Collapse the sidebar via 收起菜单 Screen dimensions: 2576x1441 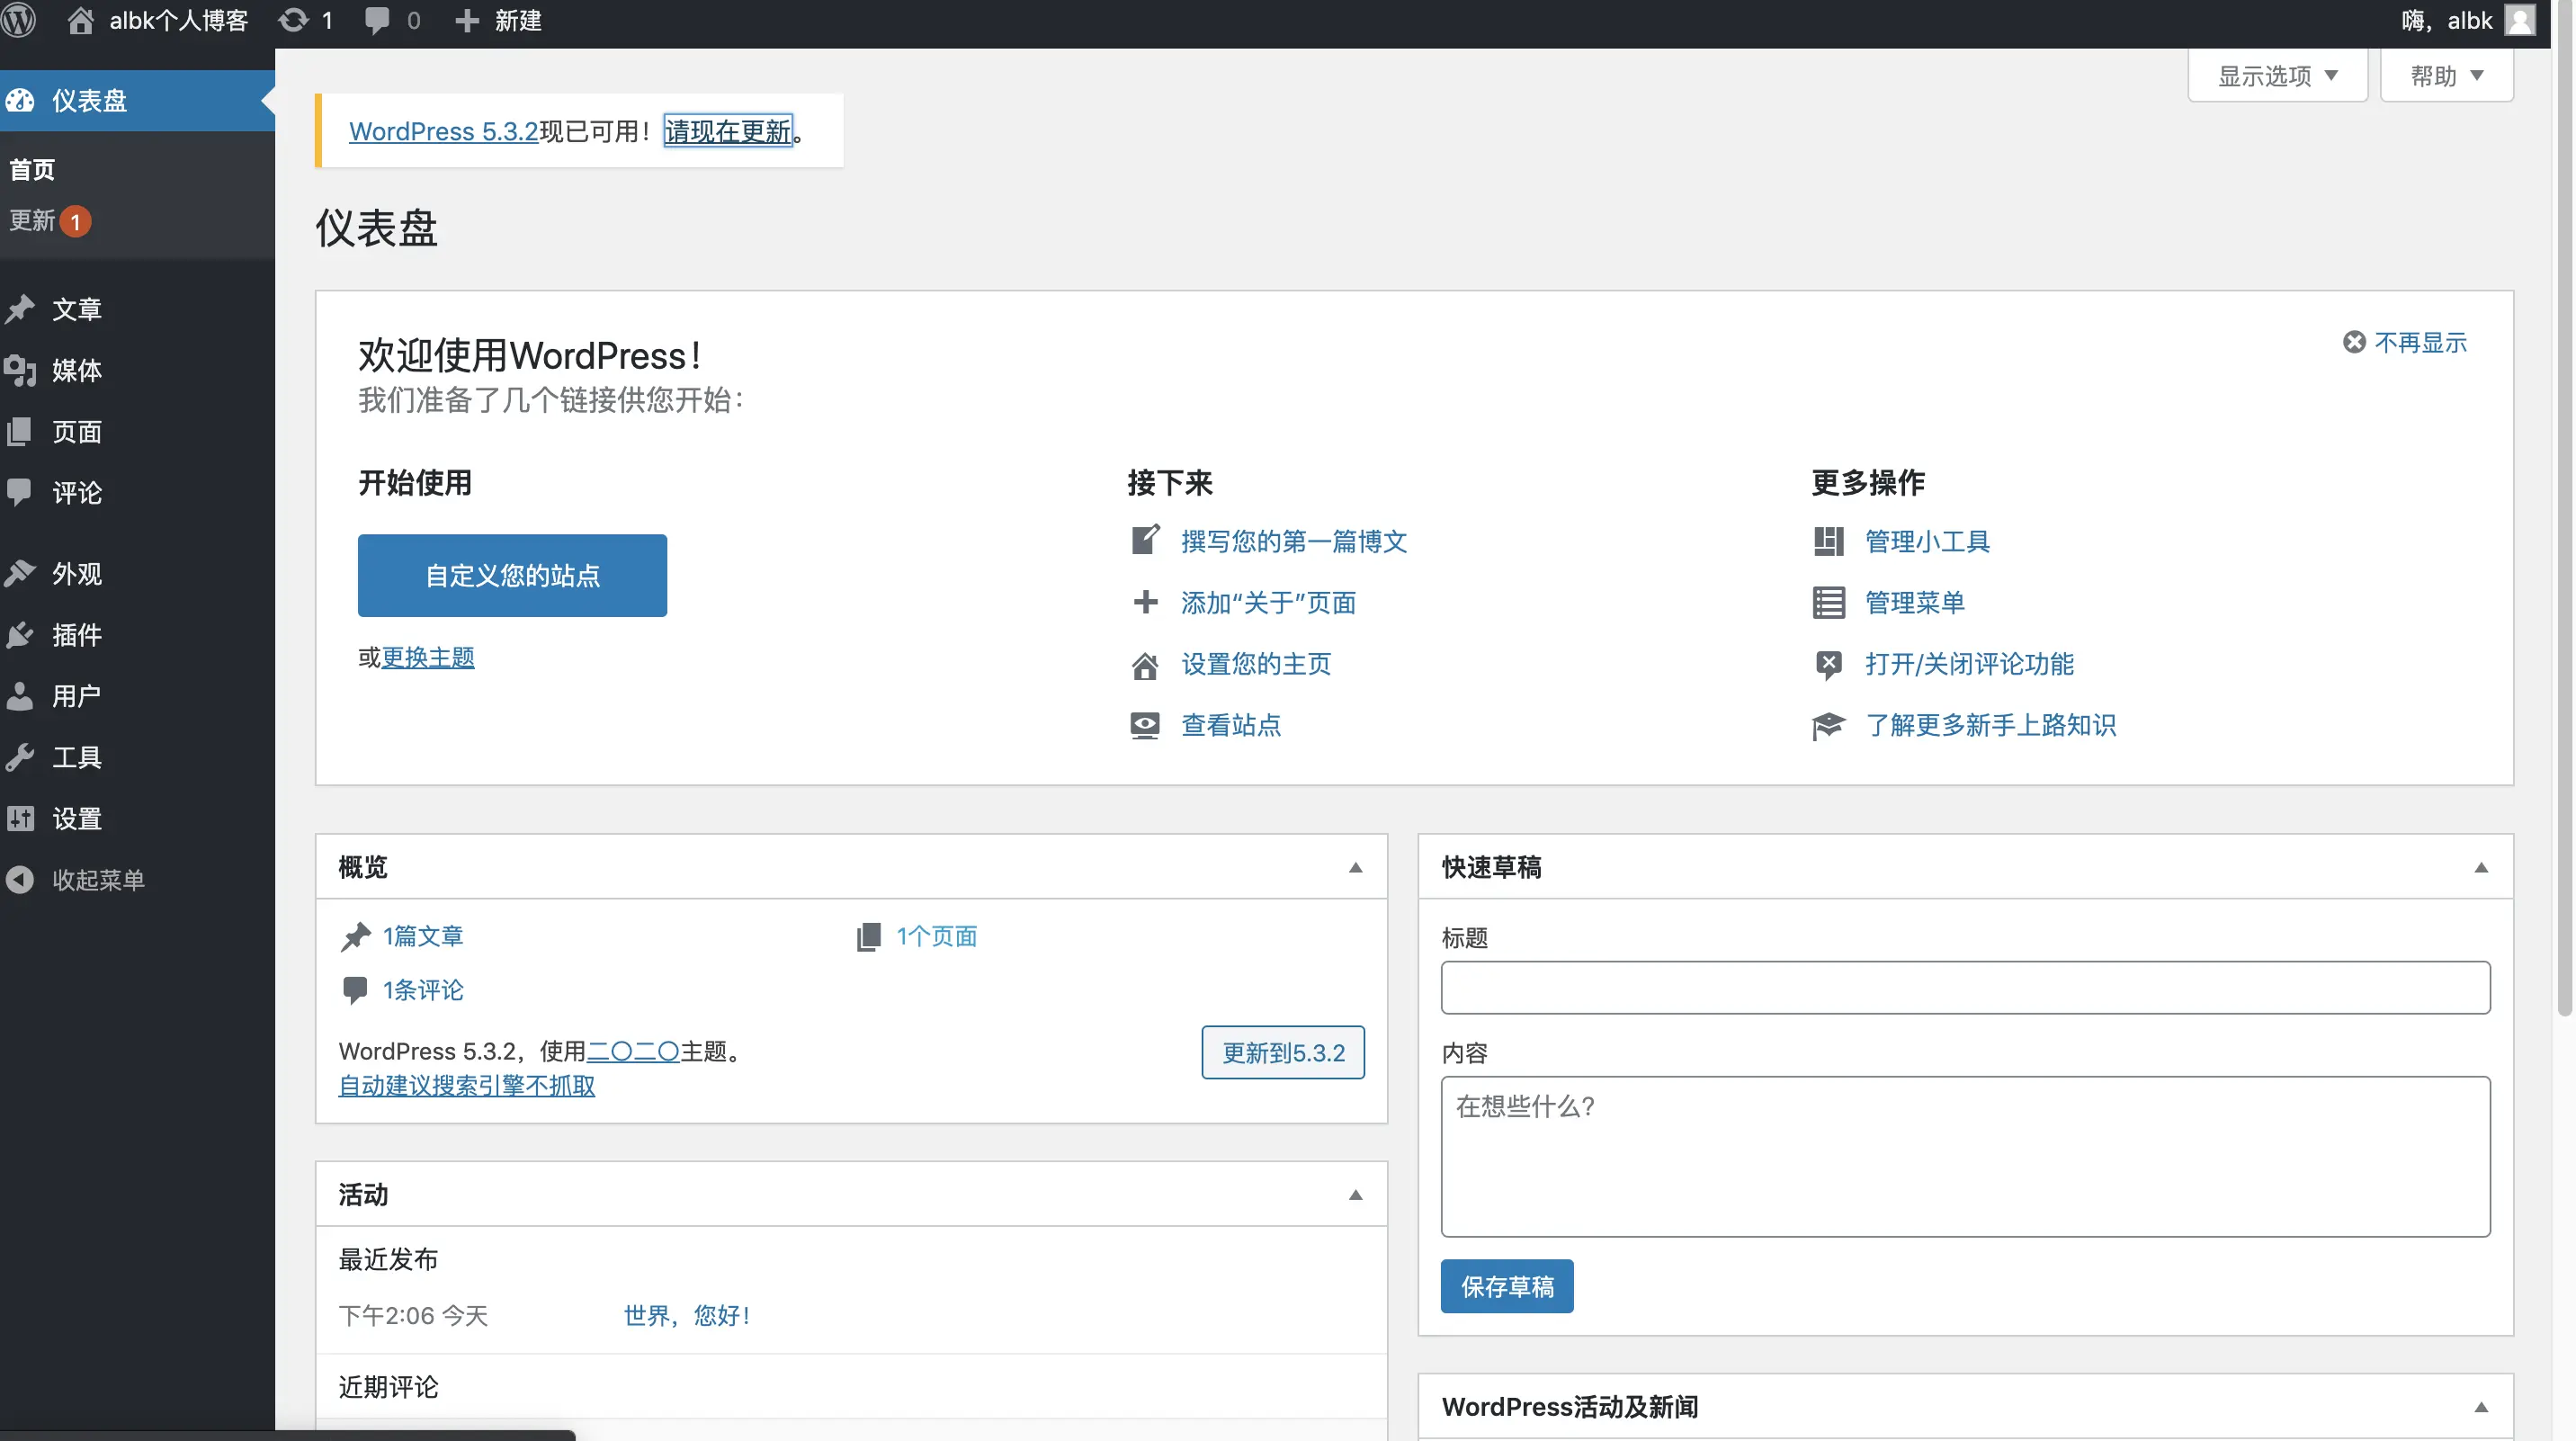97,880
